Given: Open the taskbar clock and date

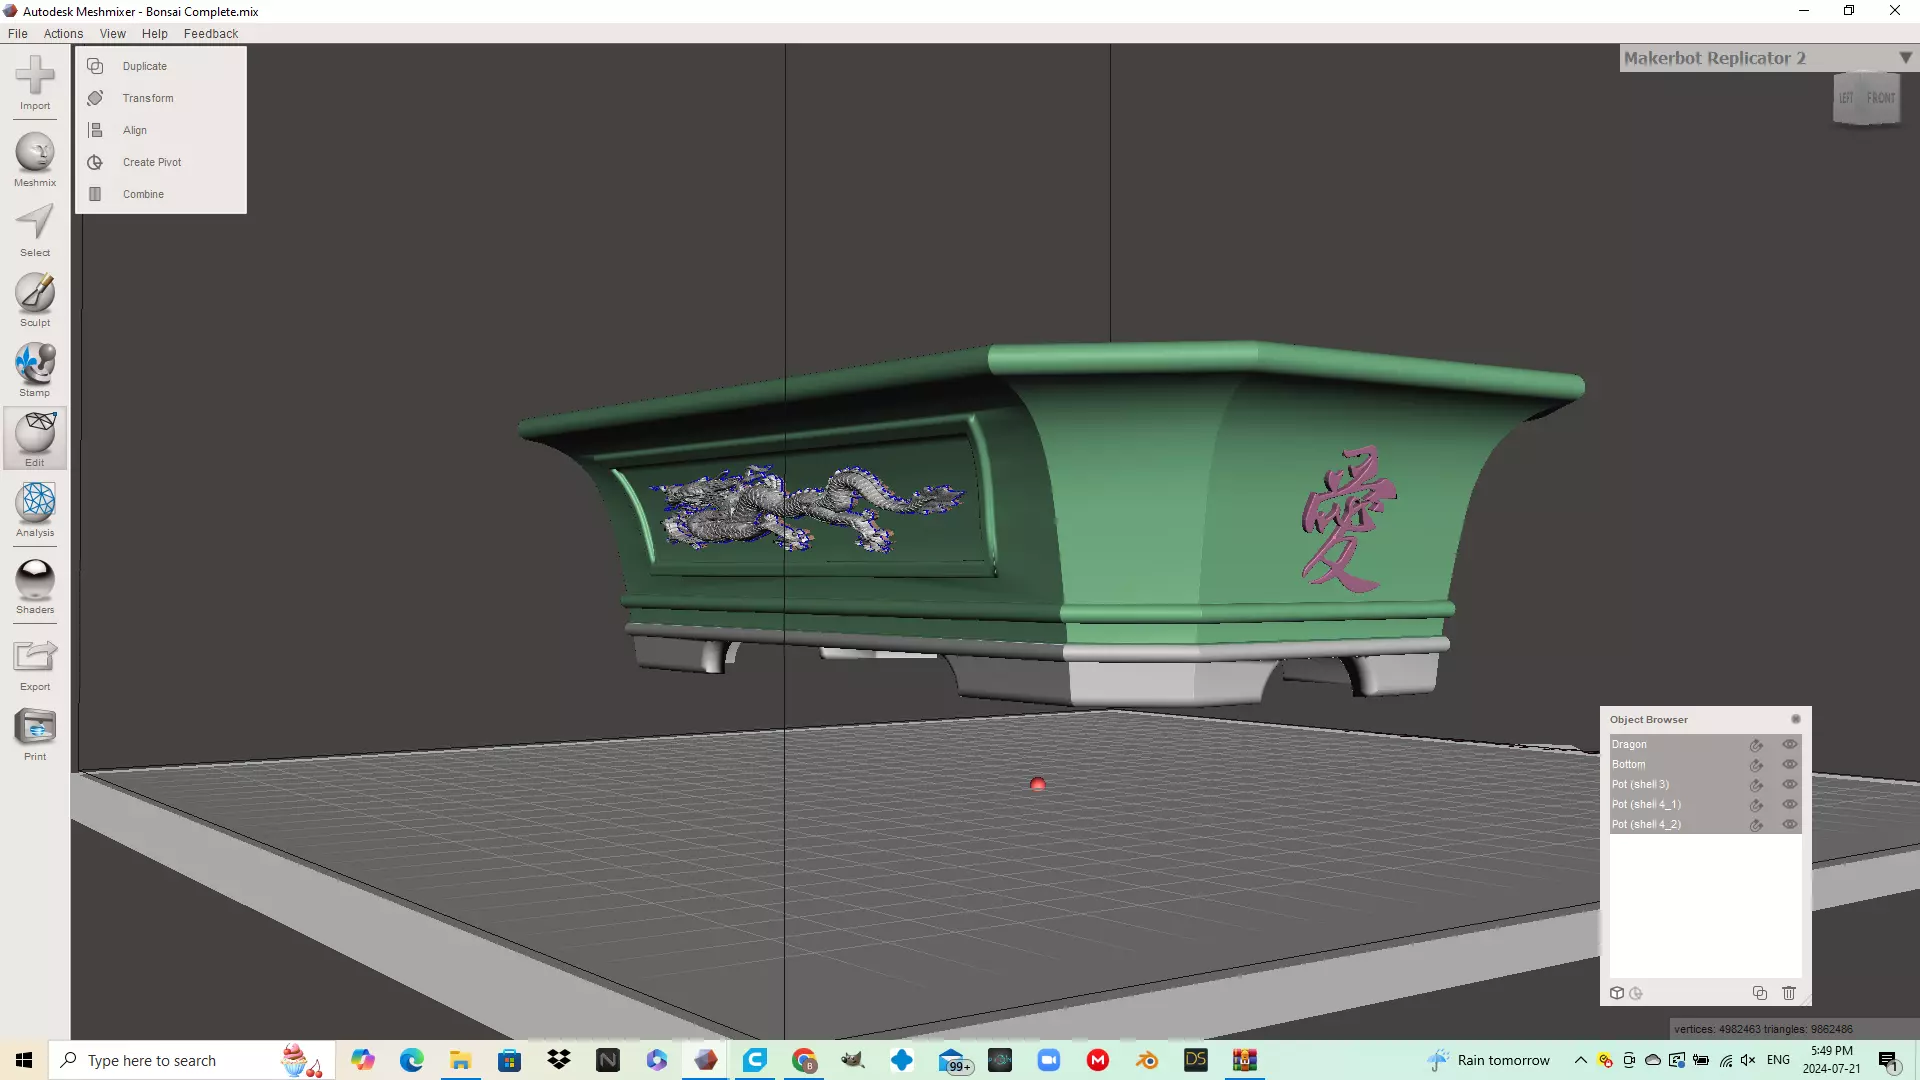Looking at the screenshot, I should pyautogui.click(x=1832, y=1060).
